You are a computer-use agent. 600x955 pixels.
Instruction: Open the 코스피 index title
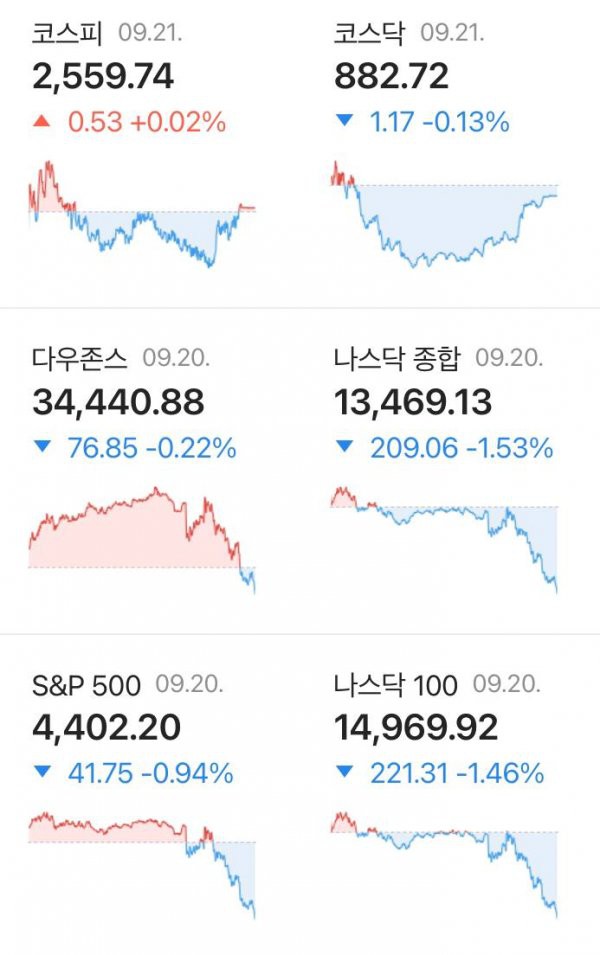(x=67, y=32)
